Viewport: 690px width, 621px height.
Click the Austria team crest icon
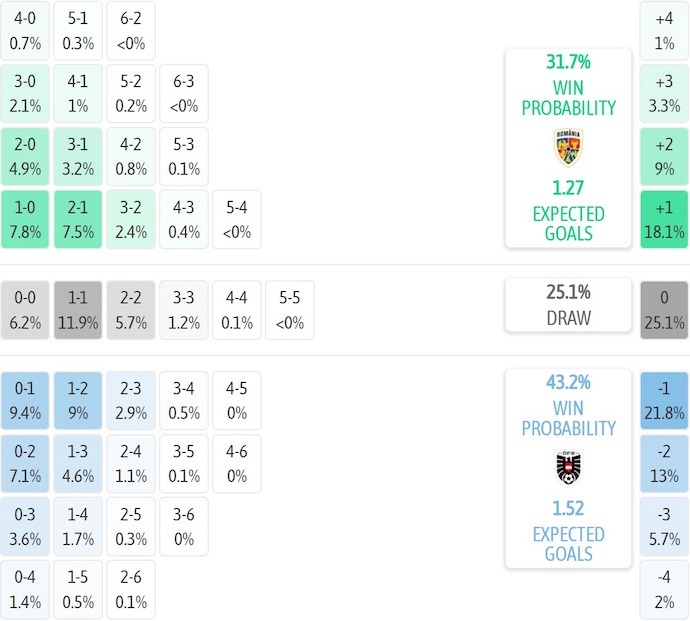(568, 467)
